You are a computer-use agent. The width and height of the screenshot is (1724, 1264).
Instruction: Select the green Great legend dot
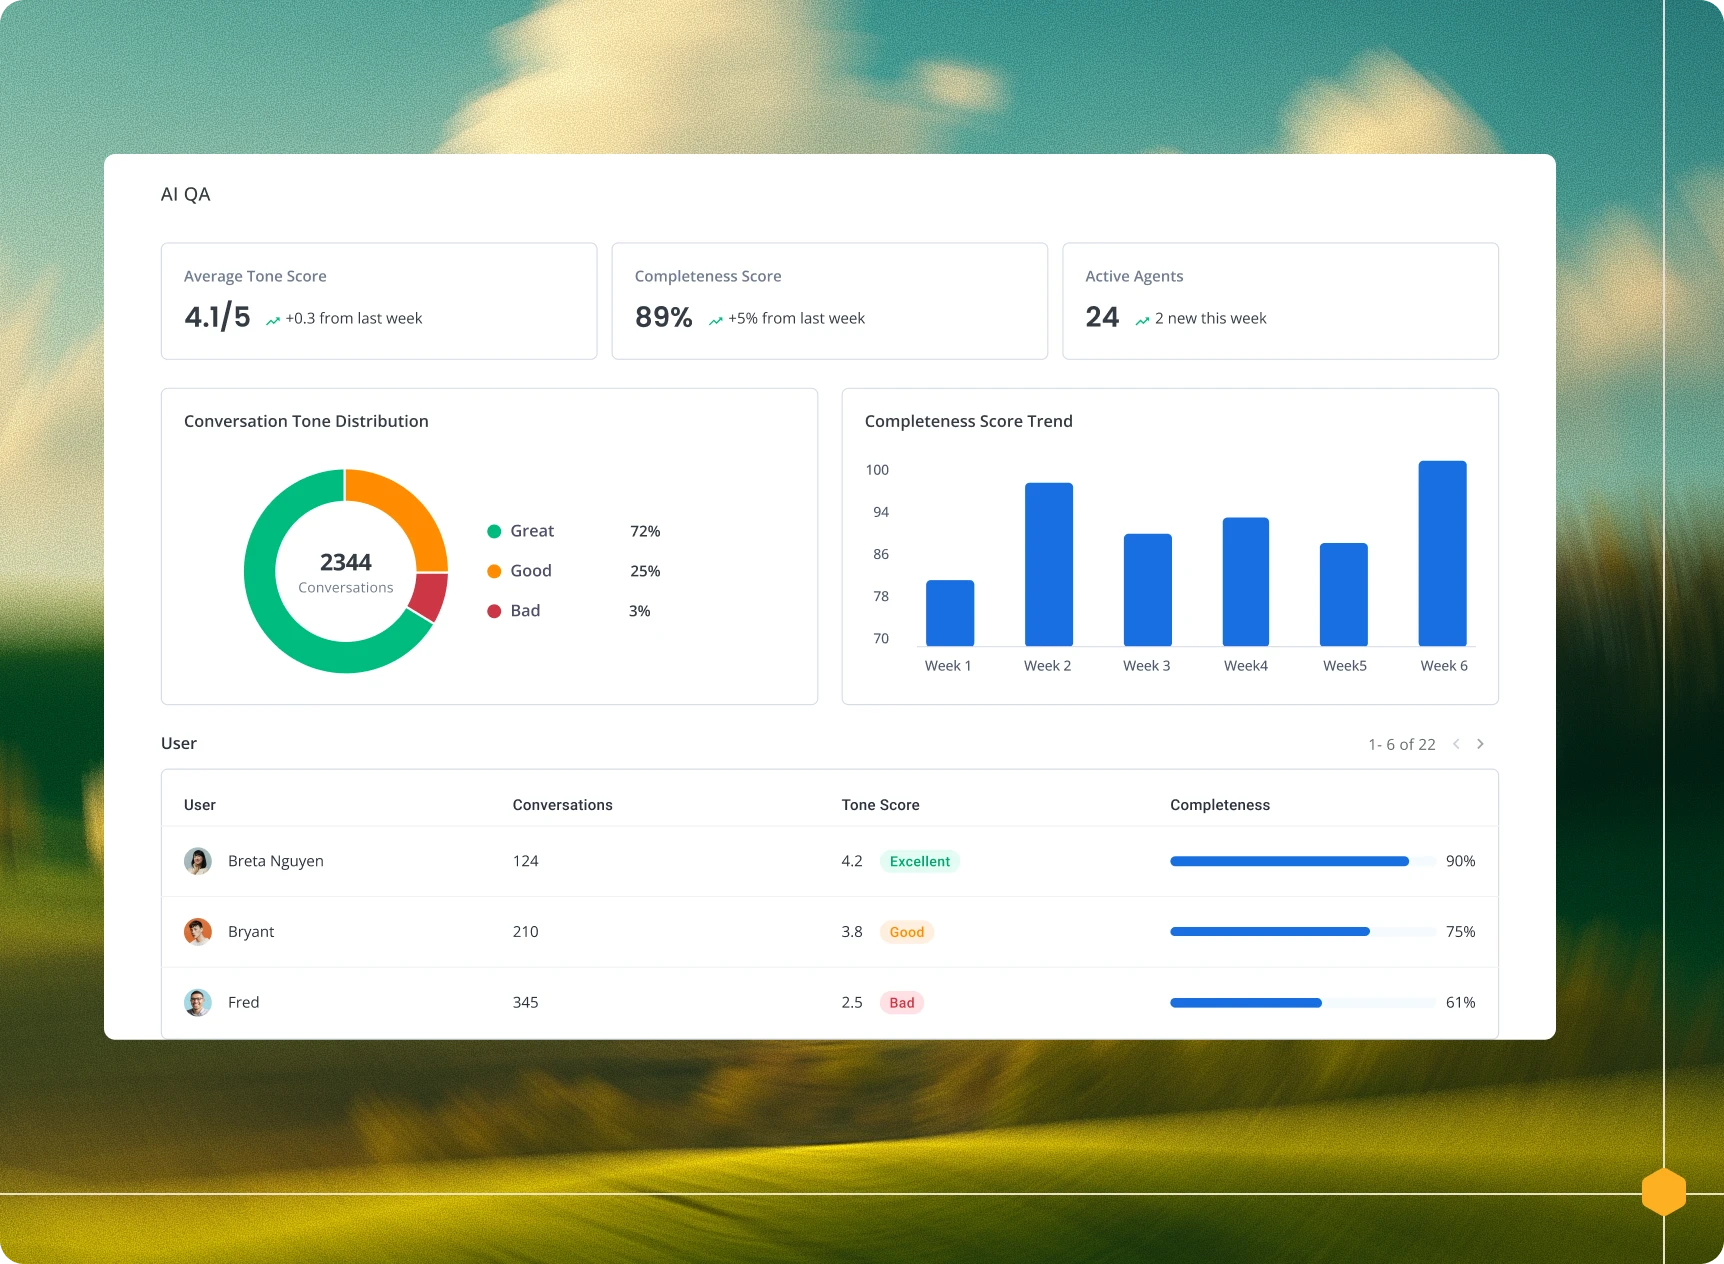494,531
